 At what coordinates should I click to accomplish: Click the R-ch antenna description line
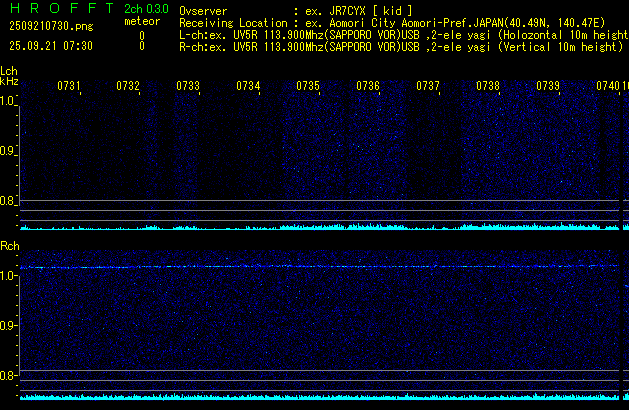pos(400,46)
